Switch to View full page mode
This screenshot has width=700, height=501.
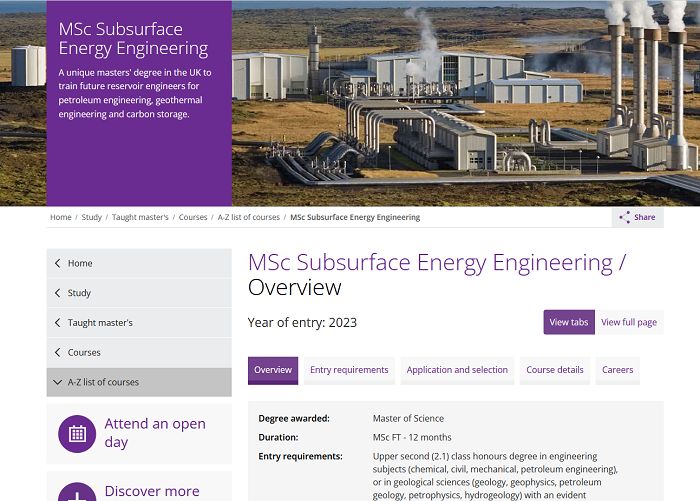click(629, 322)
